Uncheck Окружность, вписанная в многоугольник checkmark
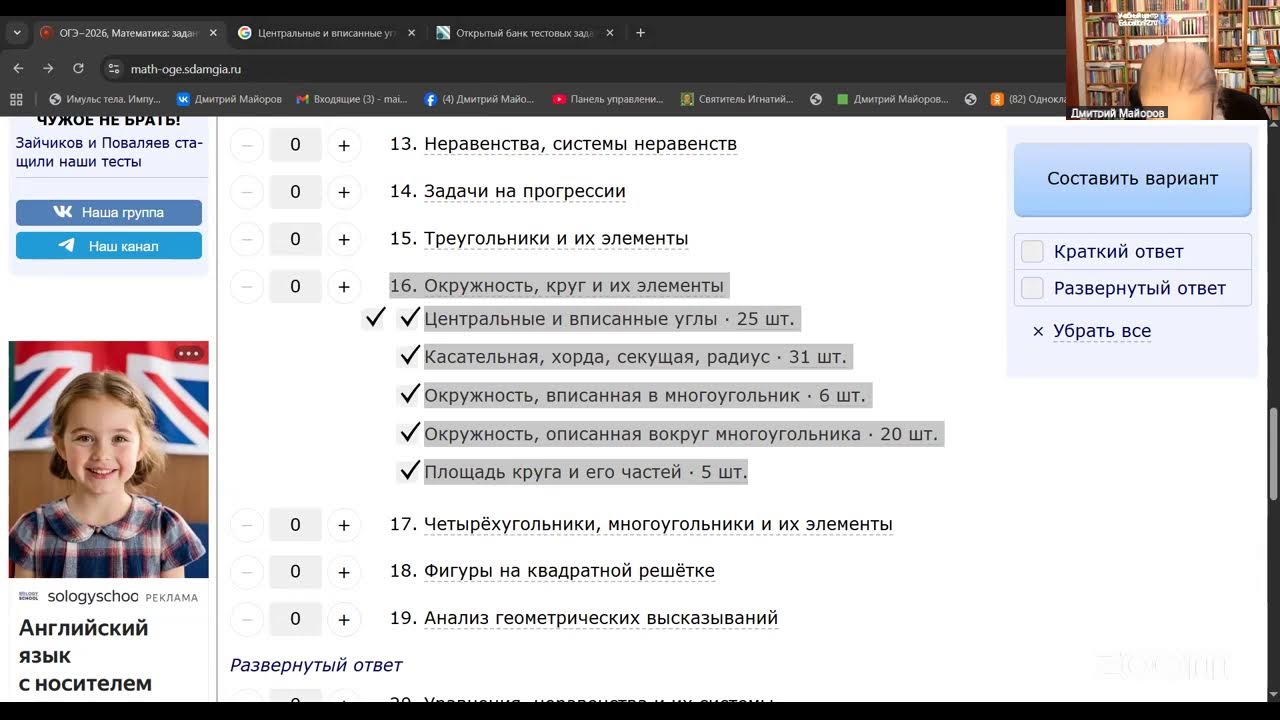Image resolution: width=1280 pixels, height=720 pixels. pyautogui.click(x=409, y=394)
